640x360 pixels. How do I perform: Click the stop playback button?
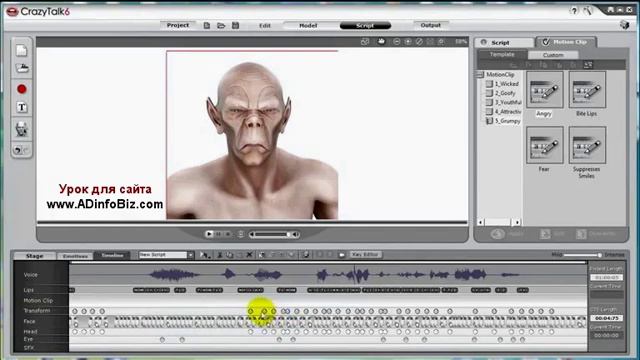click(x=228, y=234)
